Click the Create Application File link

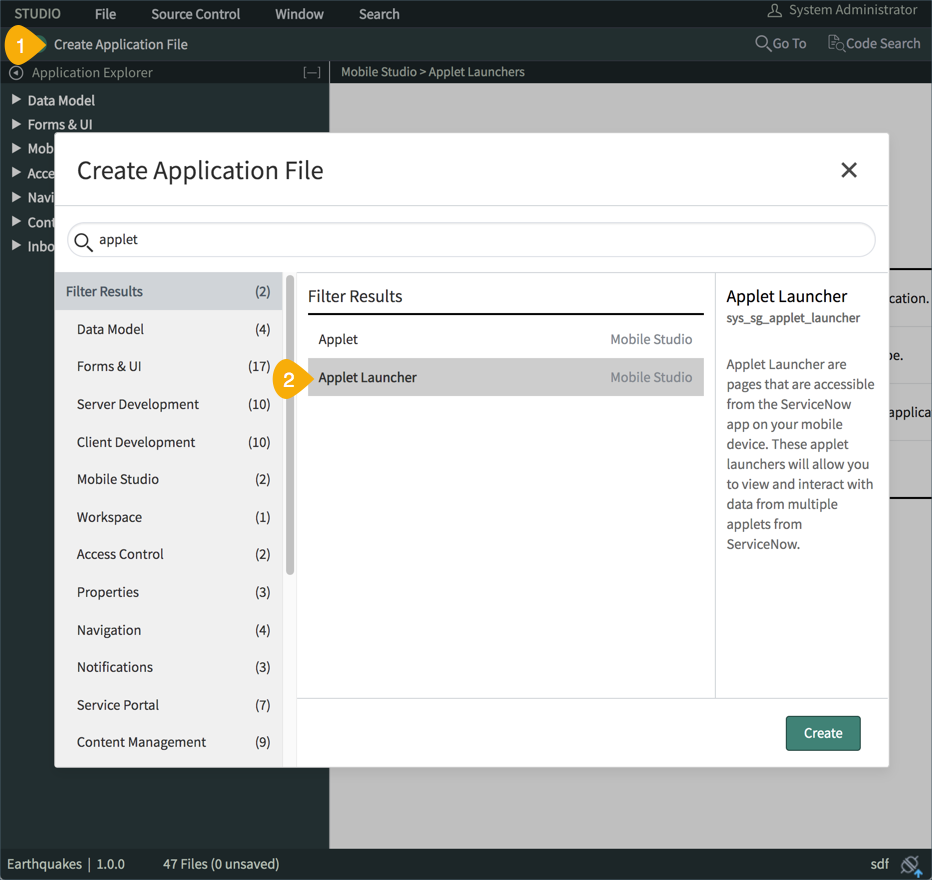[121, 45]
